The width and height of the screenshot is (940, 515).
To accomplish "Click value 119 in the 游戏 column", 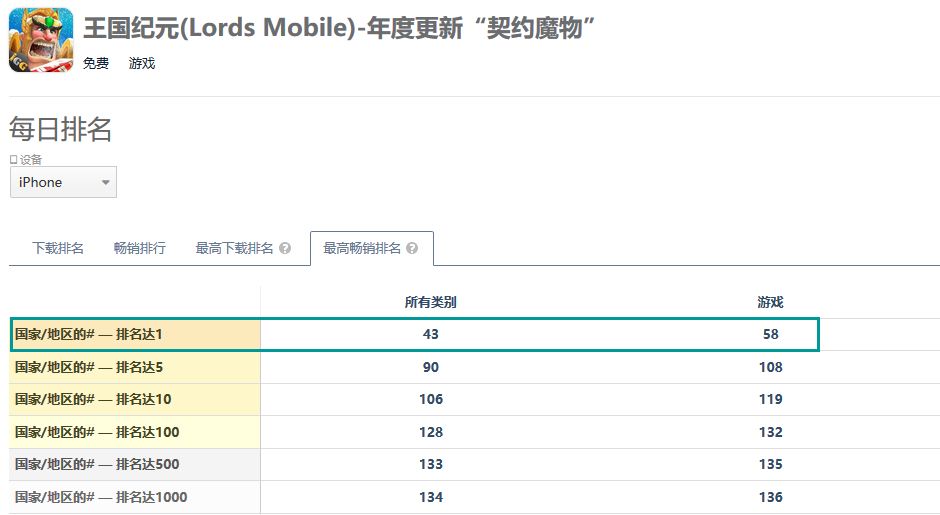I will (770, 399).
